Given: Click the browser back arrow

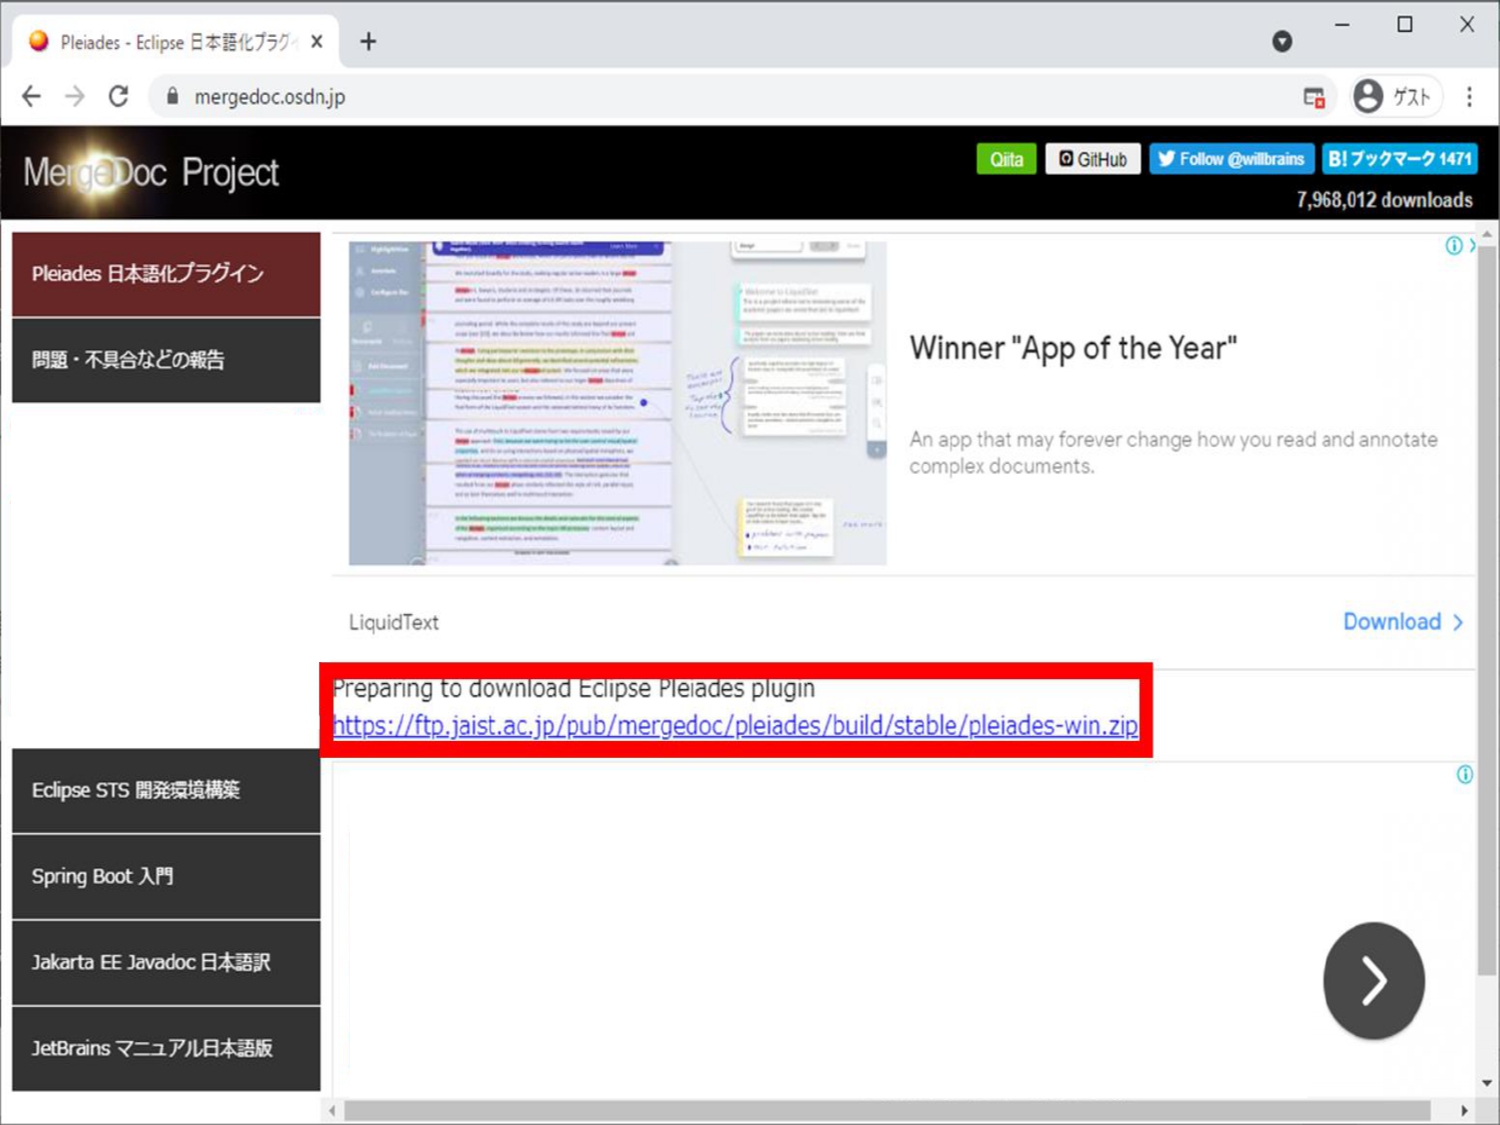Looking at the screenshot, I should pyautogui.click(x=31, y=96).
